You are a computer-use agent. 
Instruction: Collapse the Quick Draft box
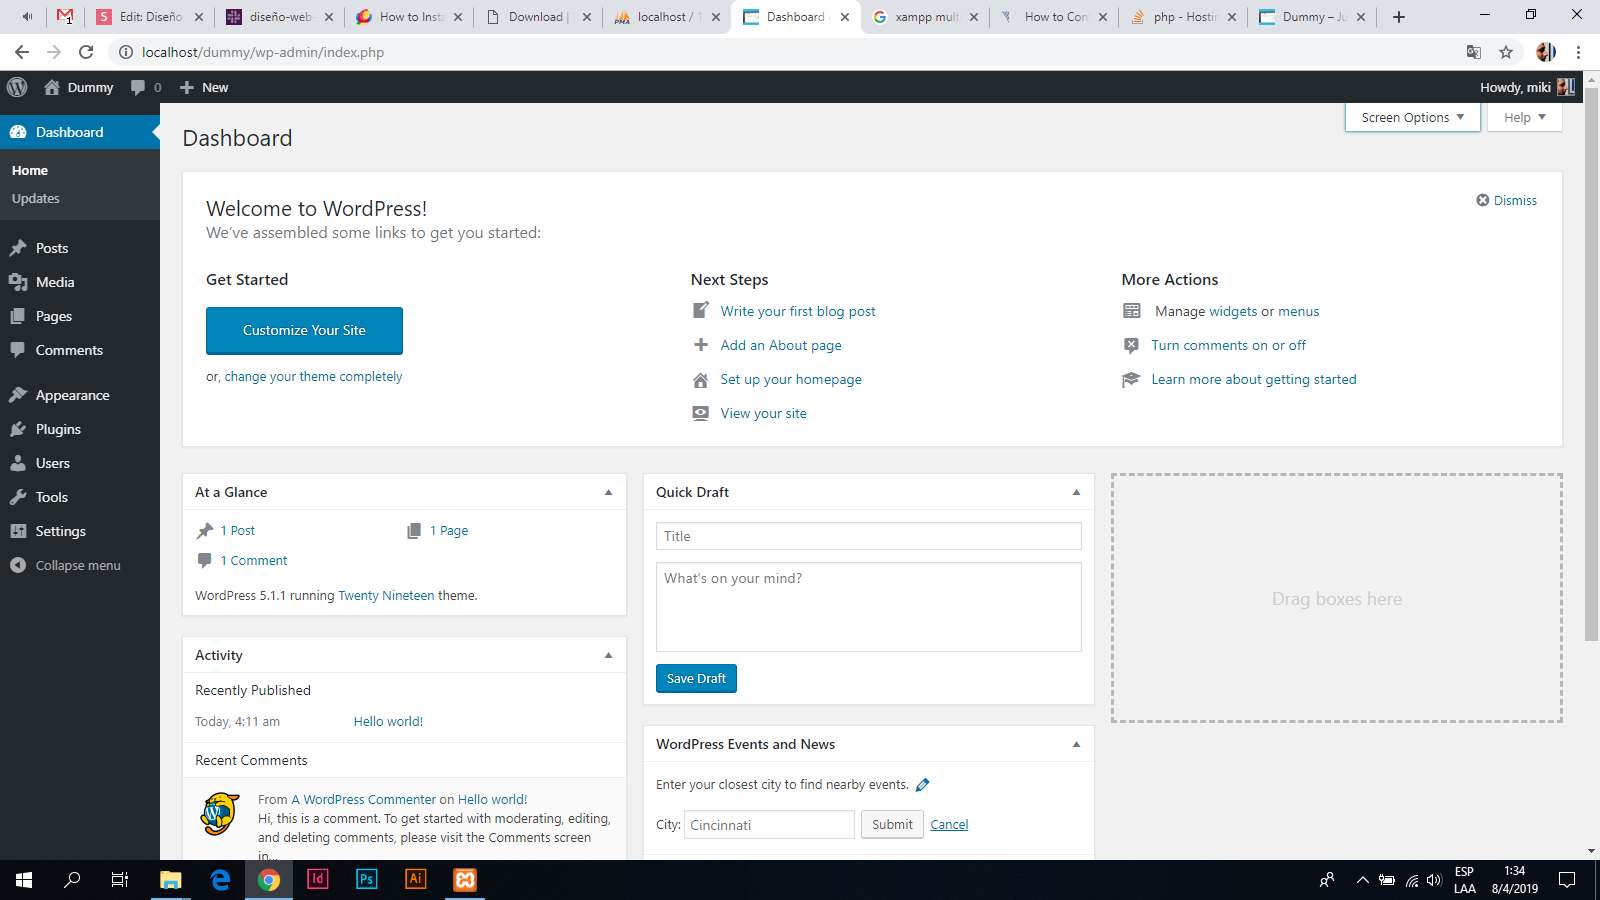coord(1076,492)
